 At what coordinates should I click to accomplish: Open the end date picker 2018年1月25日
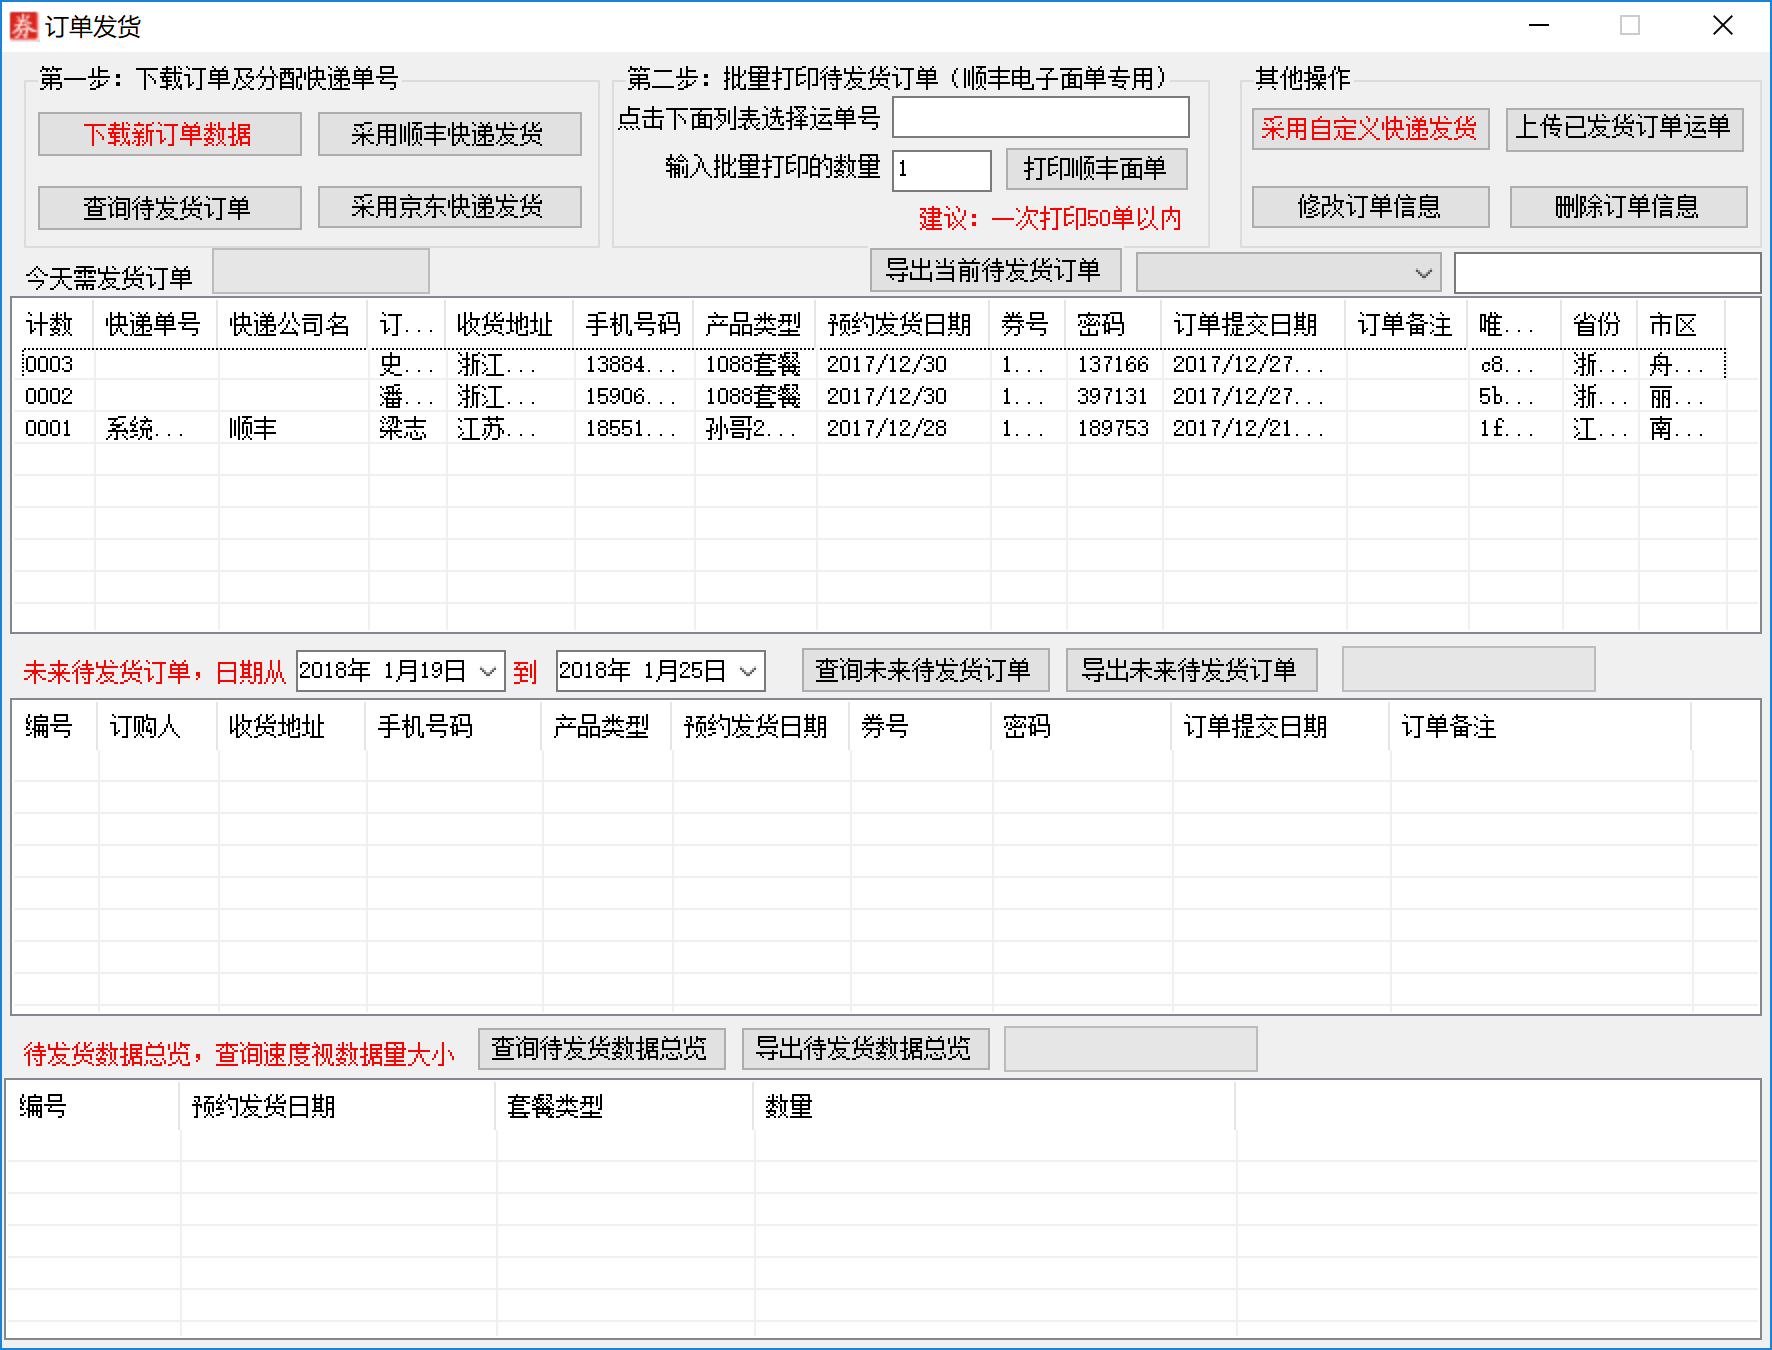tap(659, 671)
